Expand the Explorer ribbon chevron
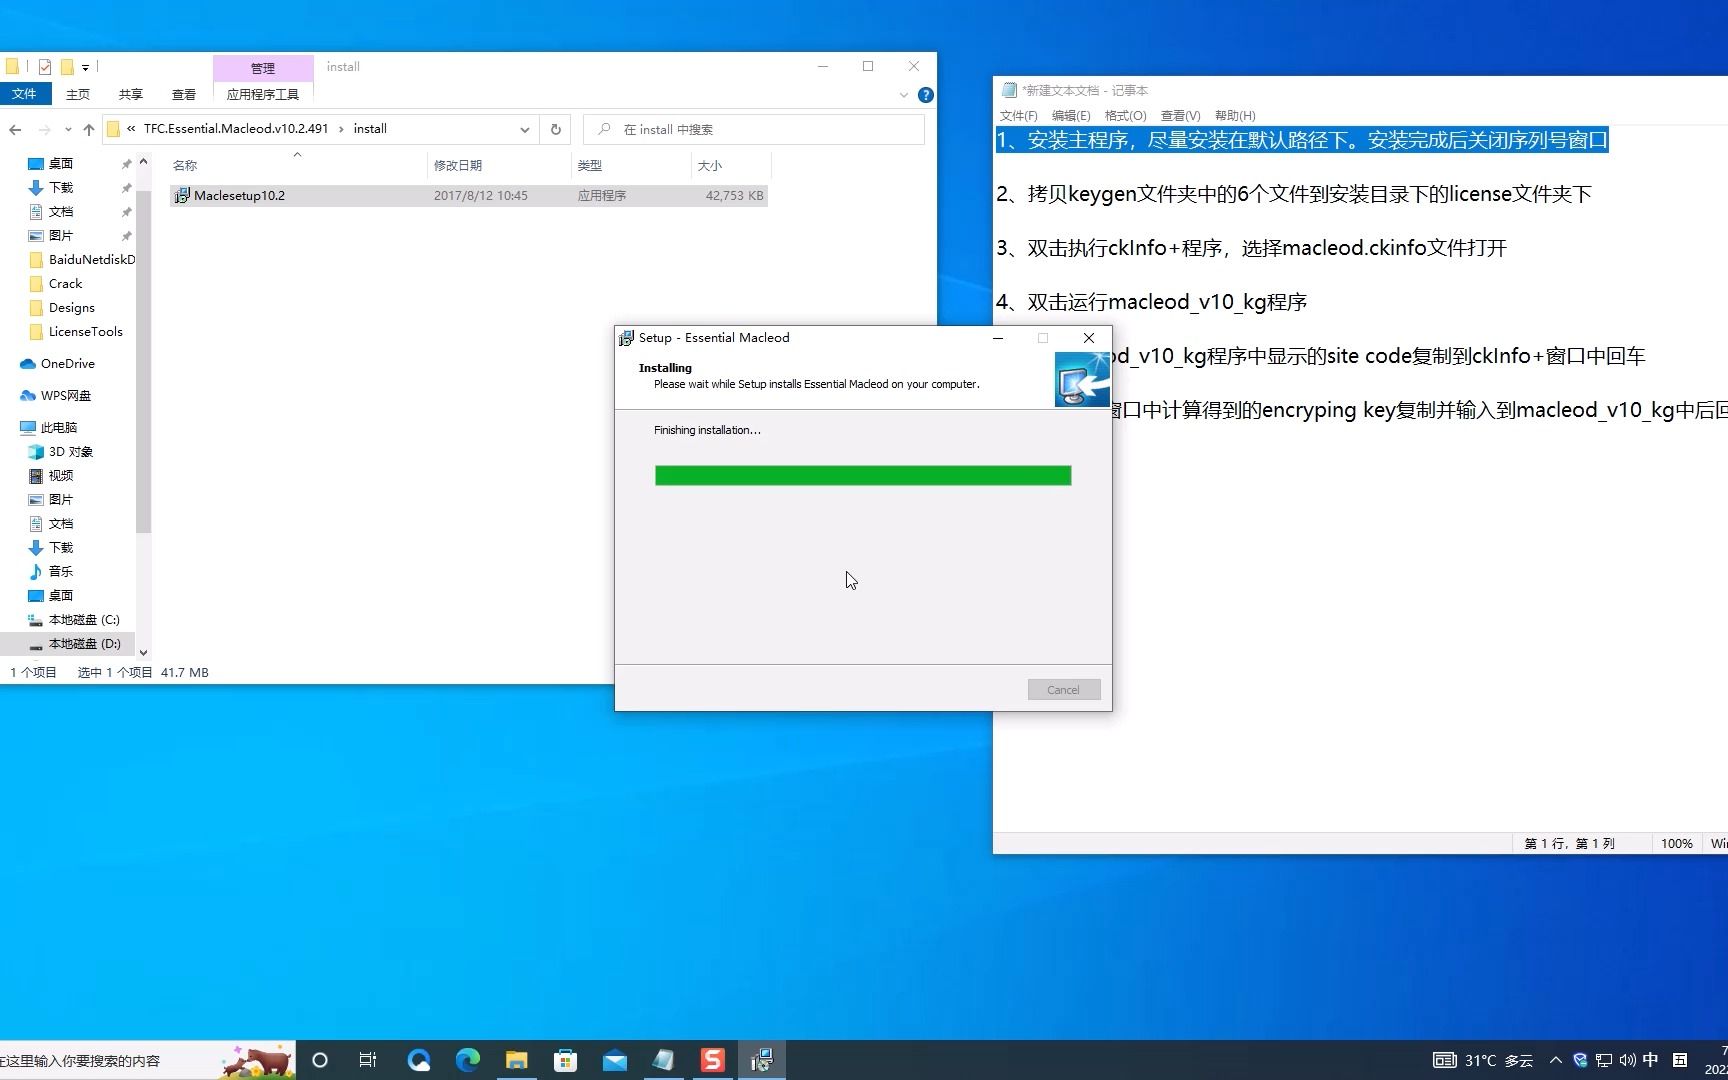The width and height of the screenshot is (1728, 1080). (903, 95)
